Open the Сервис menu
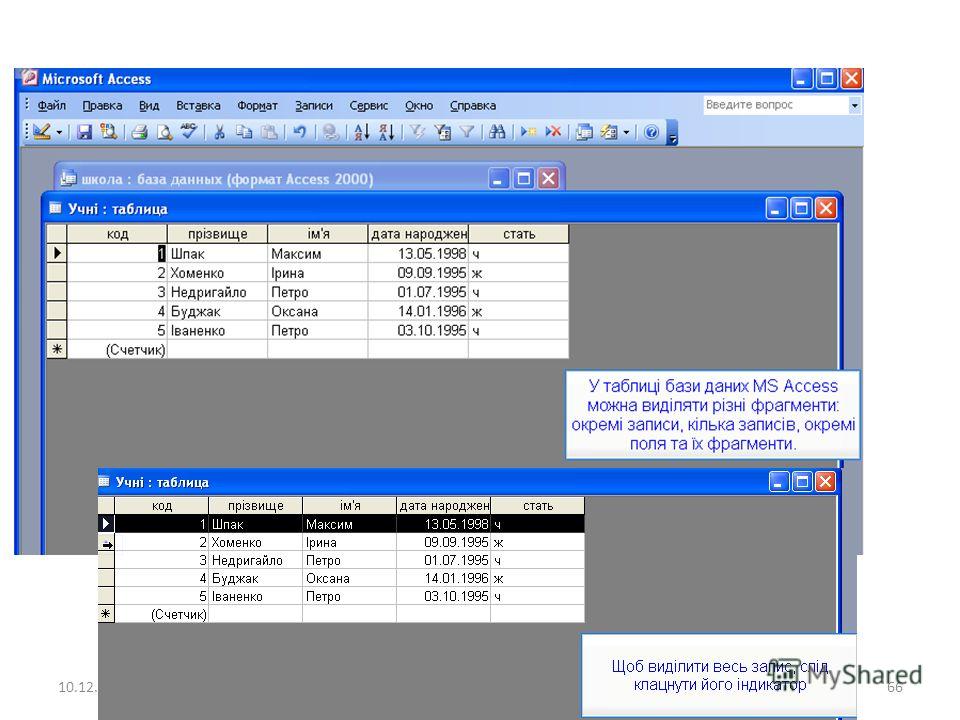Image resolution: width=960 pixels, height=720 pixels. click(x=369, y=105)
